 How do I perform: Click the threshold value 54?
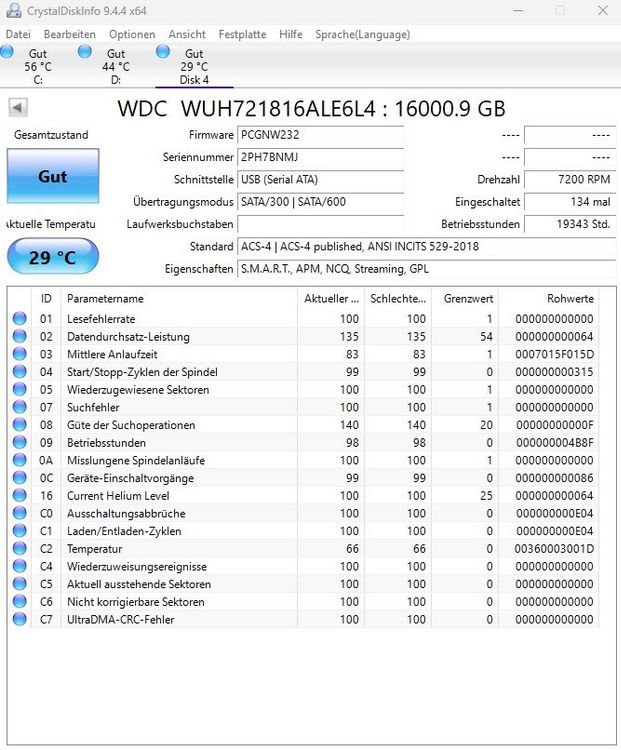[487, 337]
